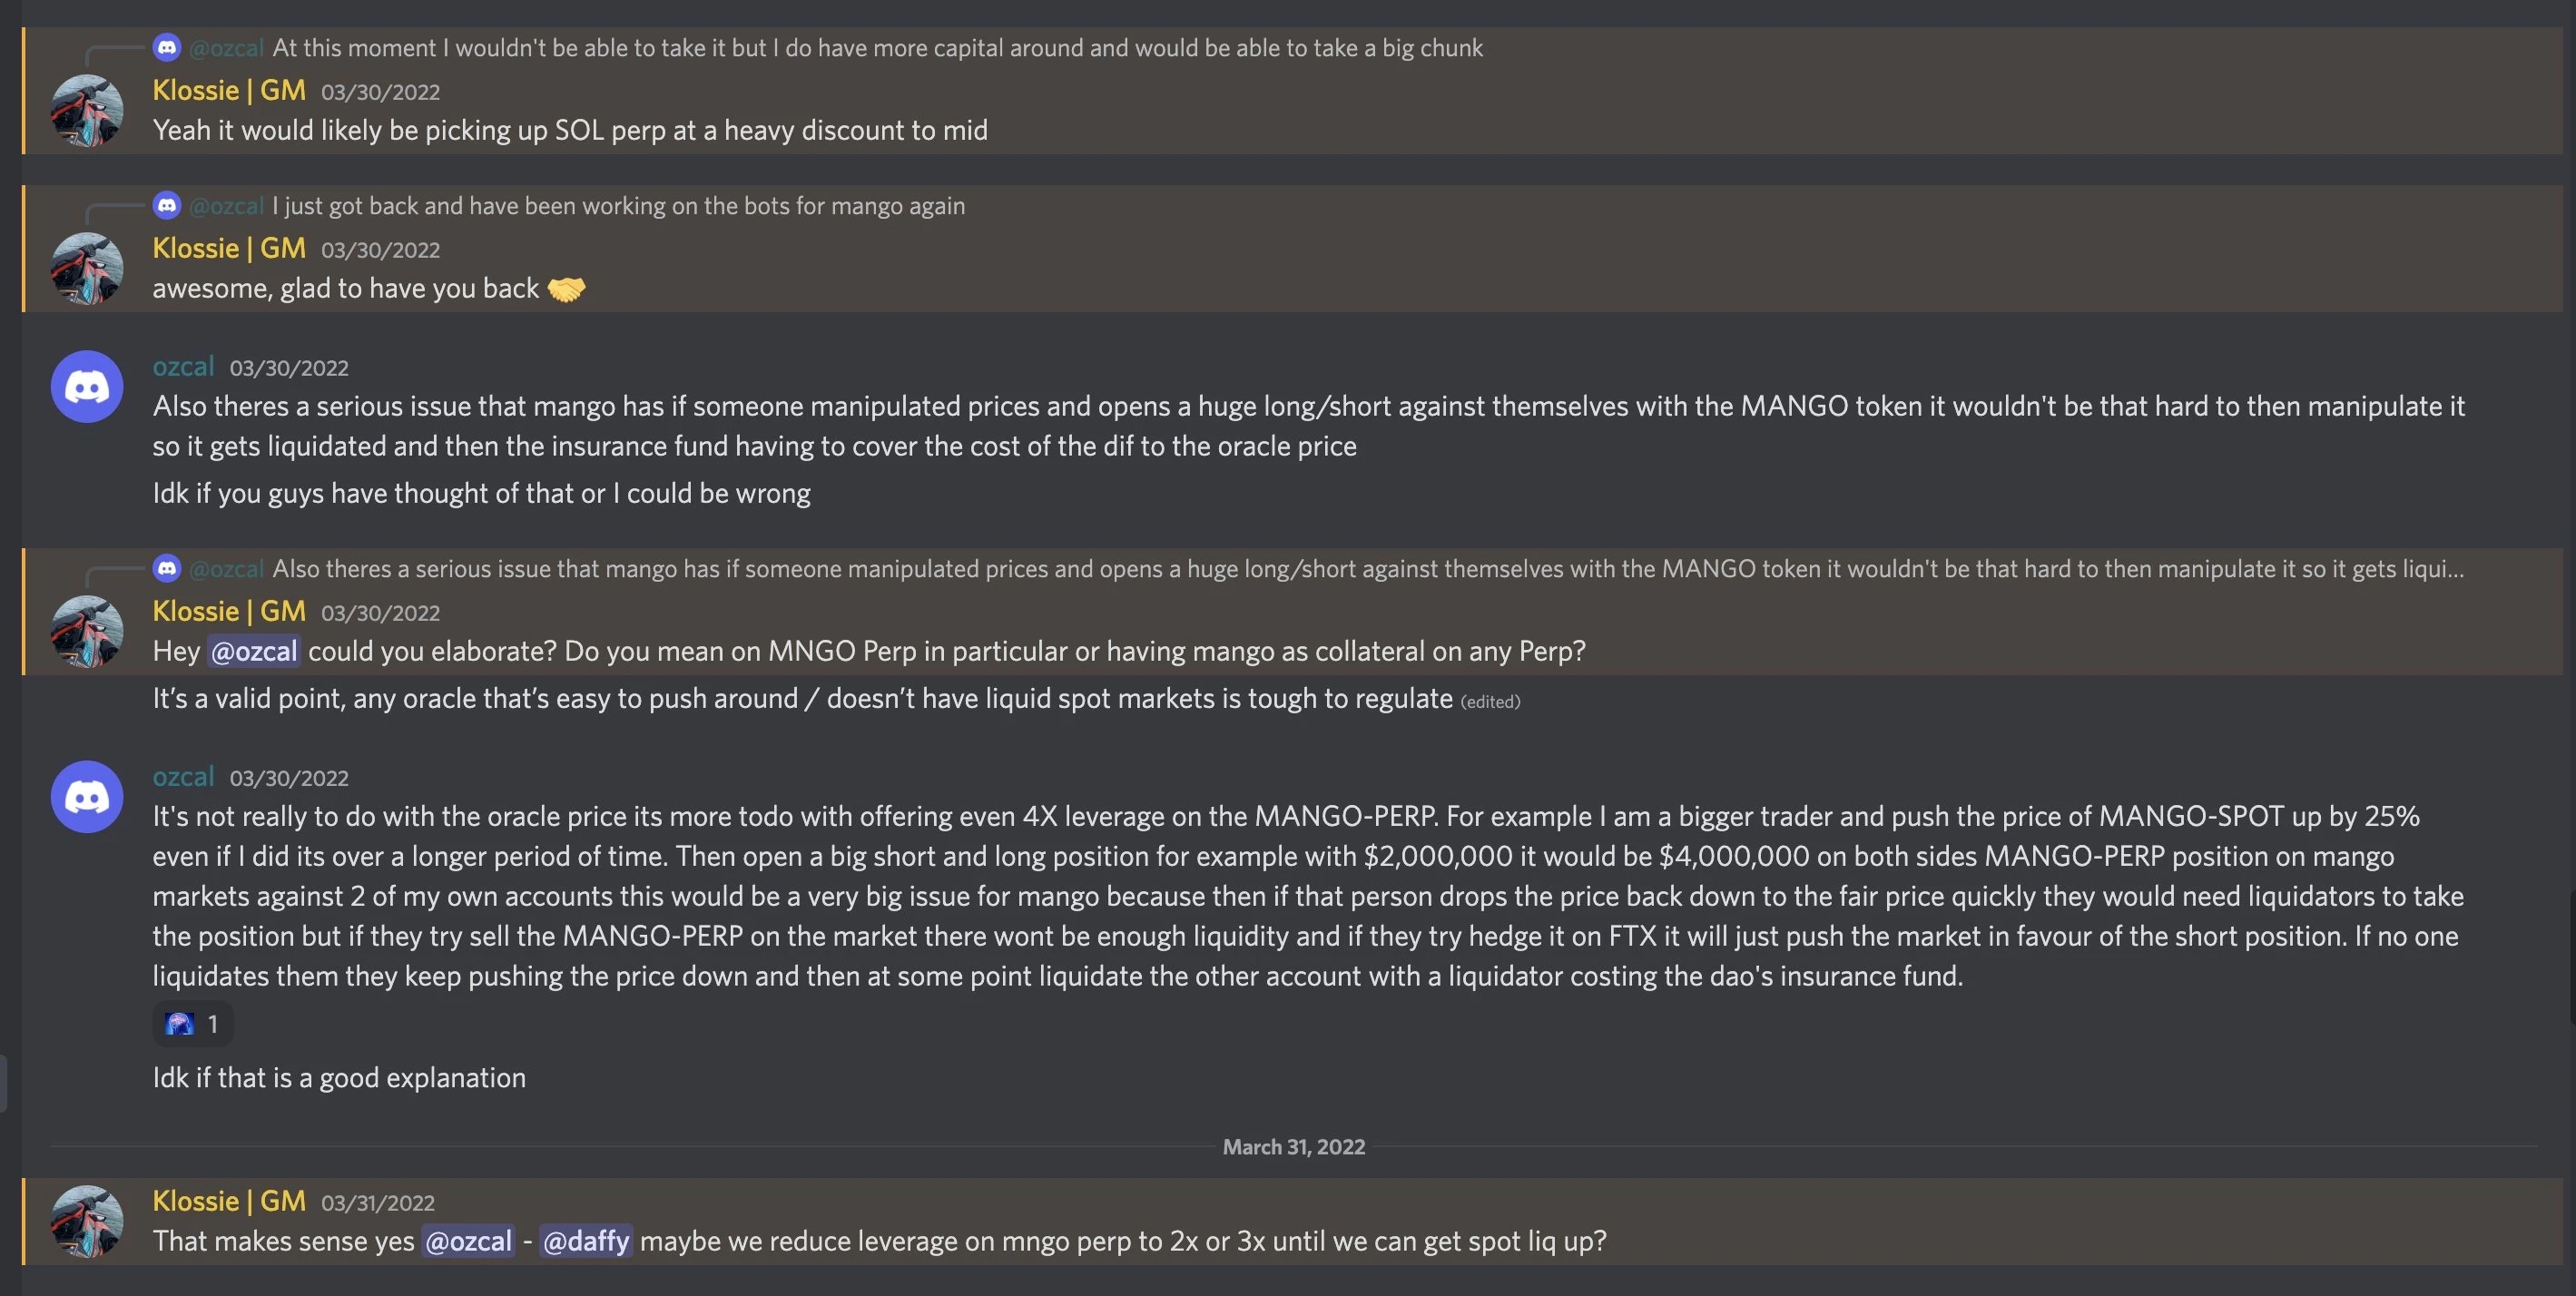The width and height of the screenshot is (2576, 1296).
Task: Click the handshake emoji after "glad to have you back"
Action: [566, 289]
